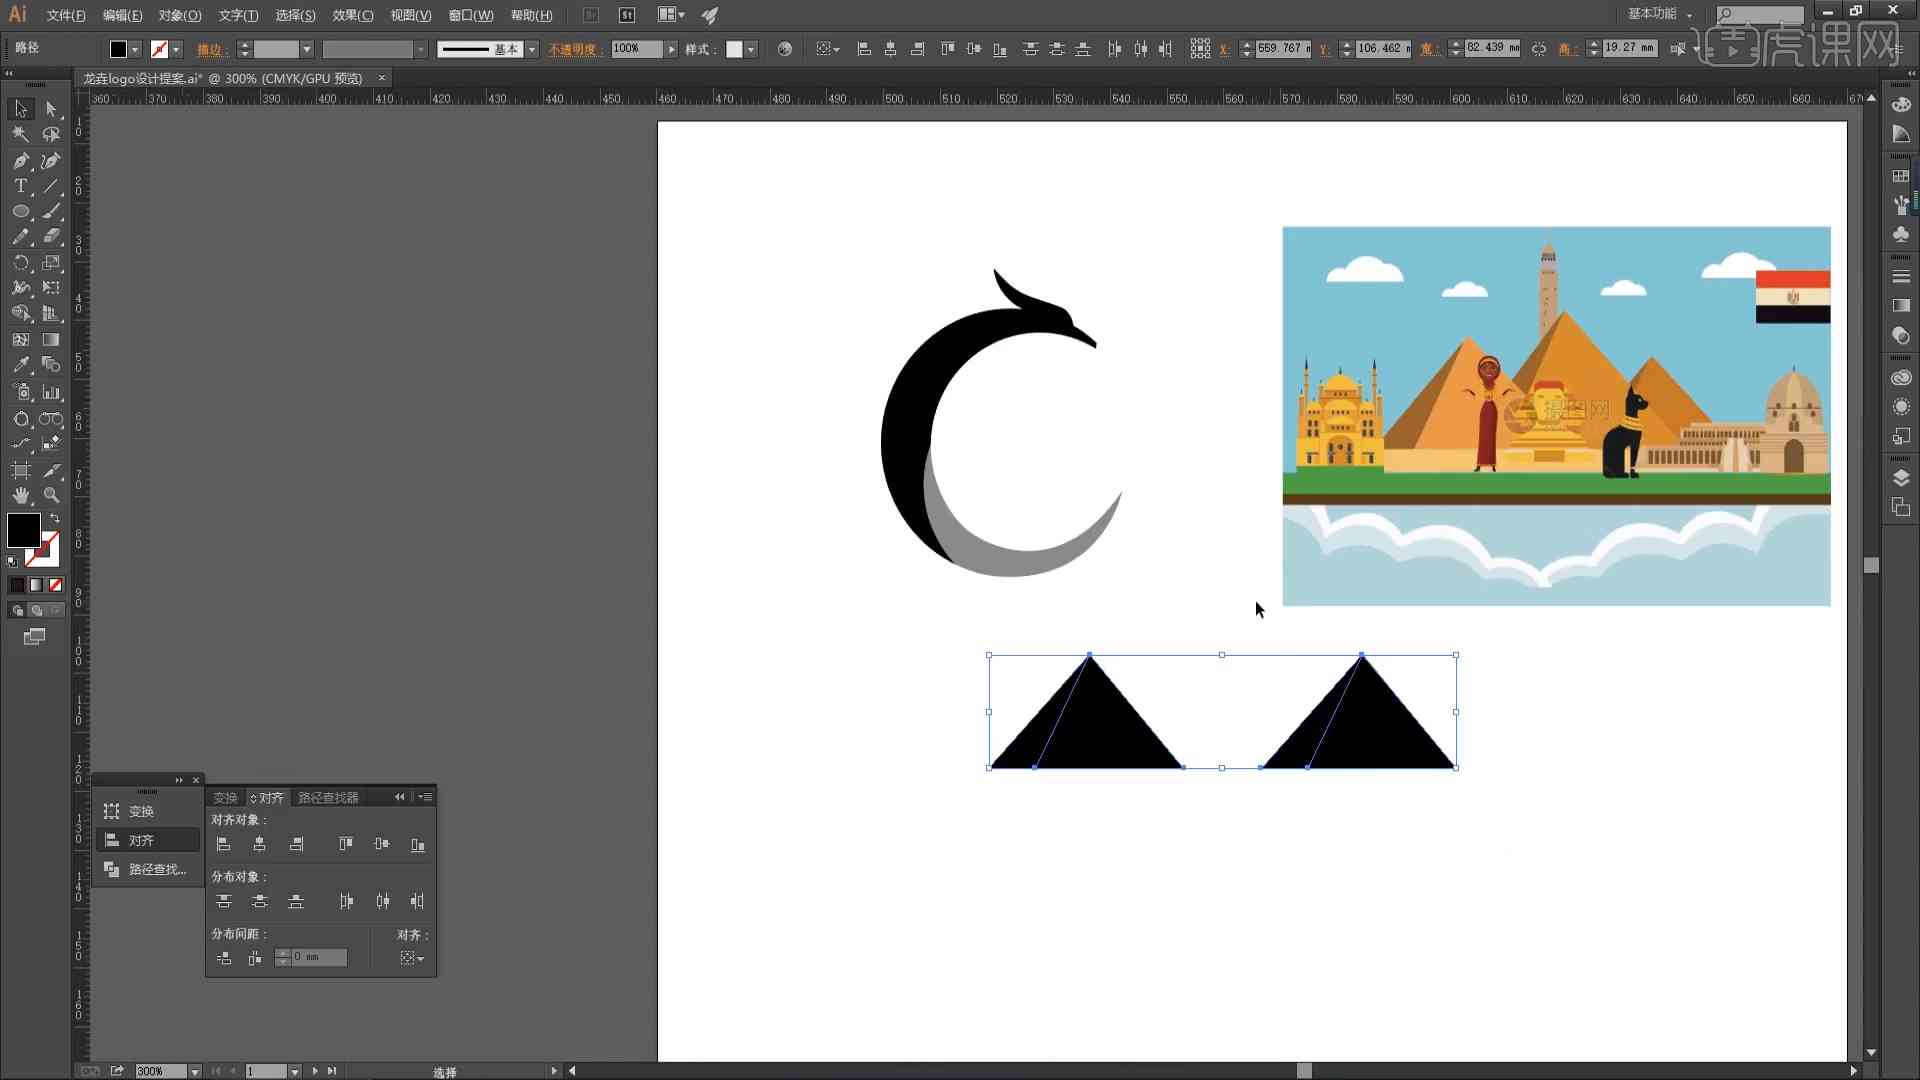This screenshot has width=1920, height=1080.
Task: Select the Text tool
Action: pos(20,186)
